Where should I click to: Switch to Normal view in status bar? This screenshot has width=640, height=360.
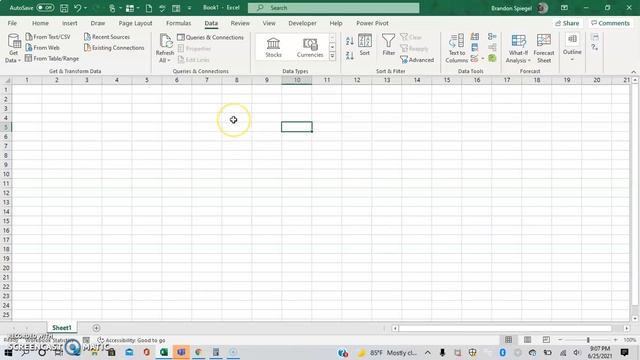pyautogui.click(x=508, y=340)
